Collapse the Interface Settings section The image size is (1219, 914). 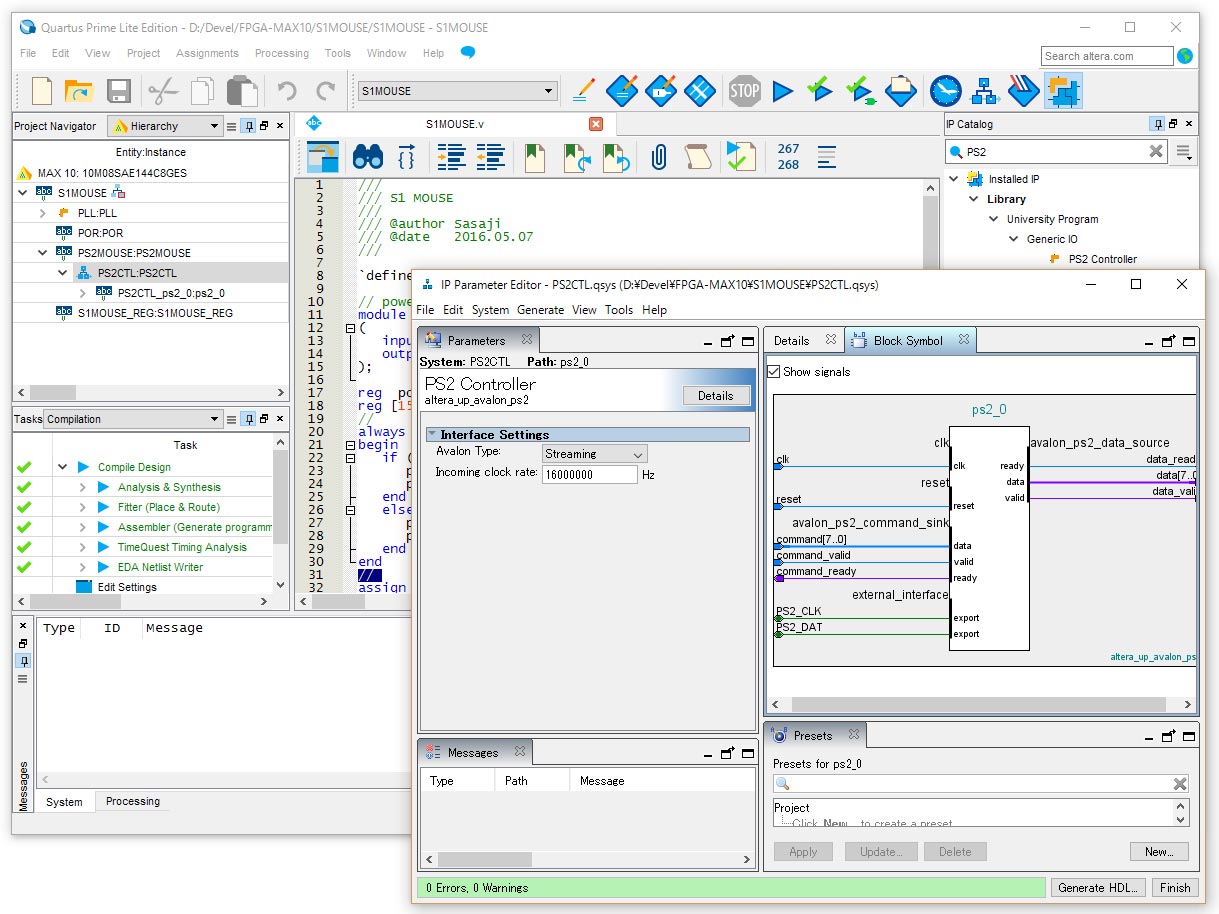click(x=432, y=435)
